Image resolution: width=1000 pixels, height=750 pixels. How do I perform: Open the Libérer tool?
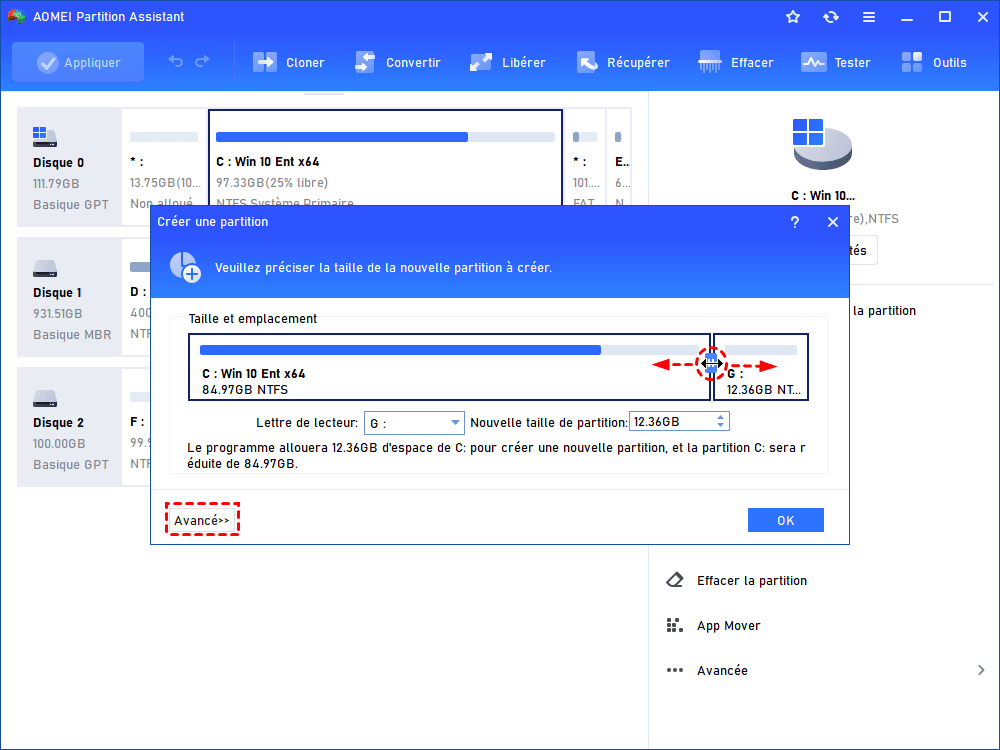click(x=508, y=62)
